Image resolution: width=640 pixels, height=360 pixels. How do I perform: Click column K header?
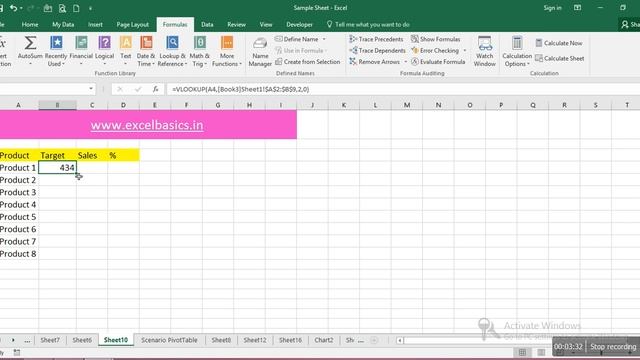[x=344, y=105]
